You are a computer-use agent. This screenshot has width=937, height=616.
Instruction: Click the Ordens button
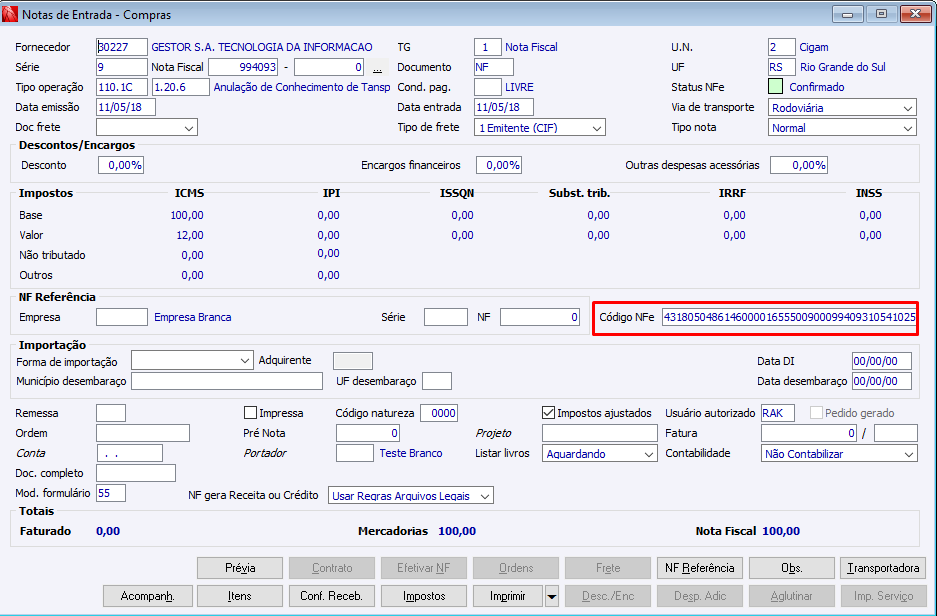[x=516, y=568]
